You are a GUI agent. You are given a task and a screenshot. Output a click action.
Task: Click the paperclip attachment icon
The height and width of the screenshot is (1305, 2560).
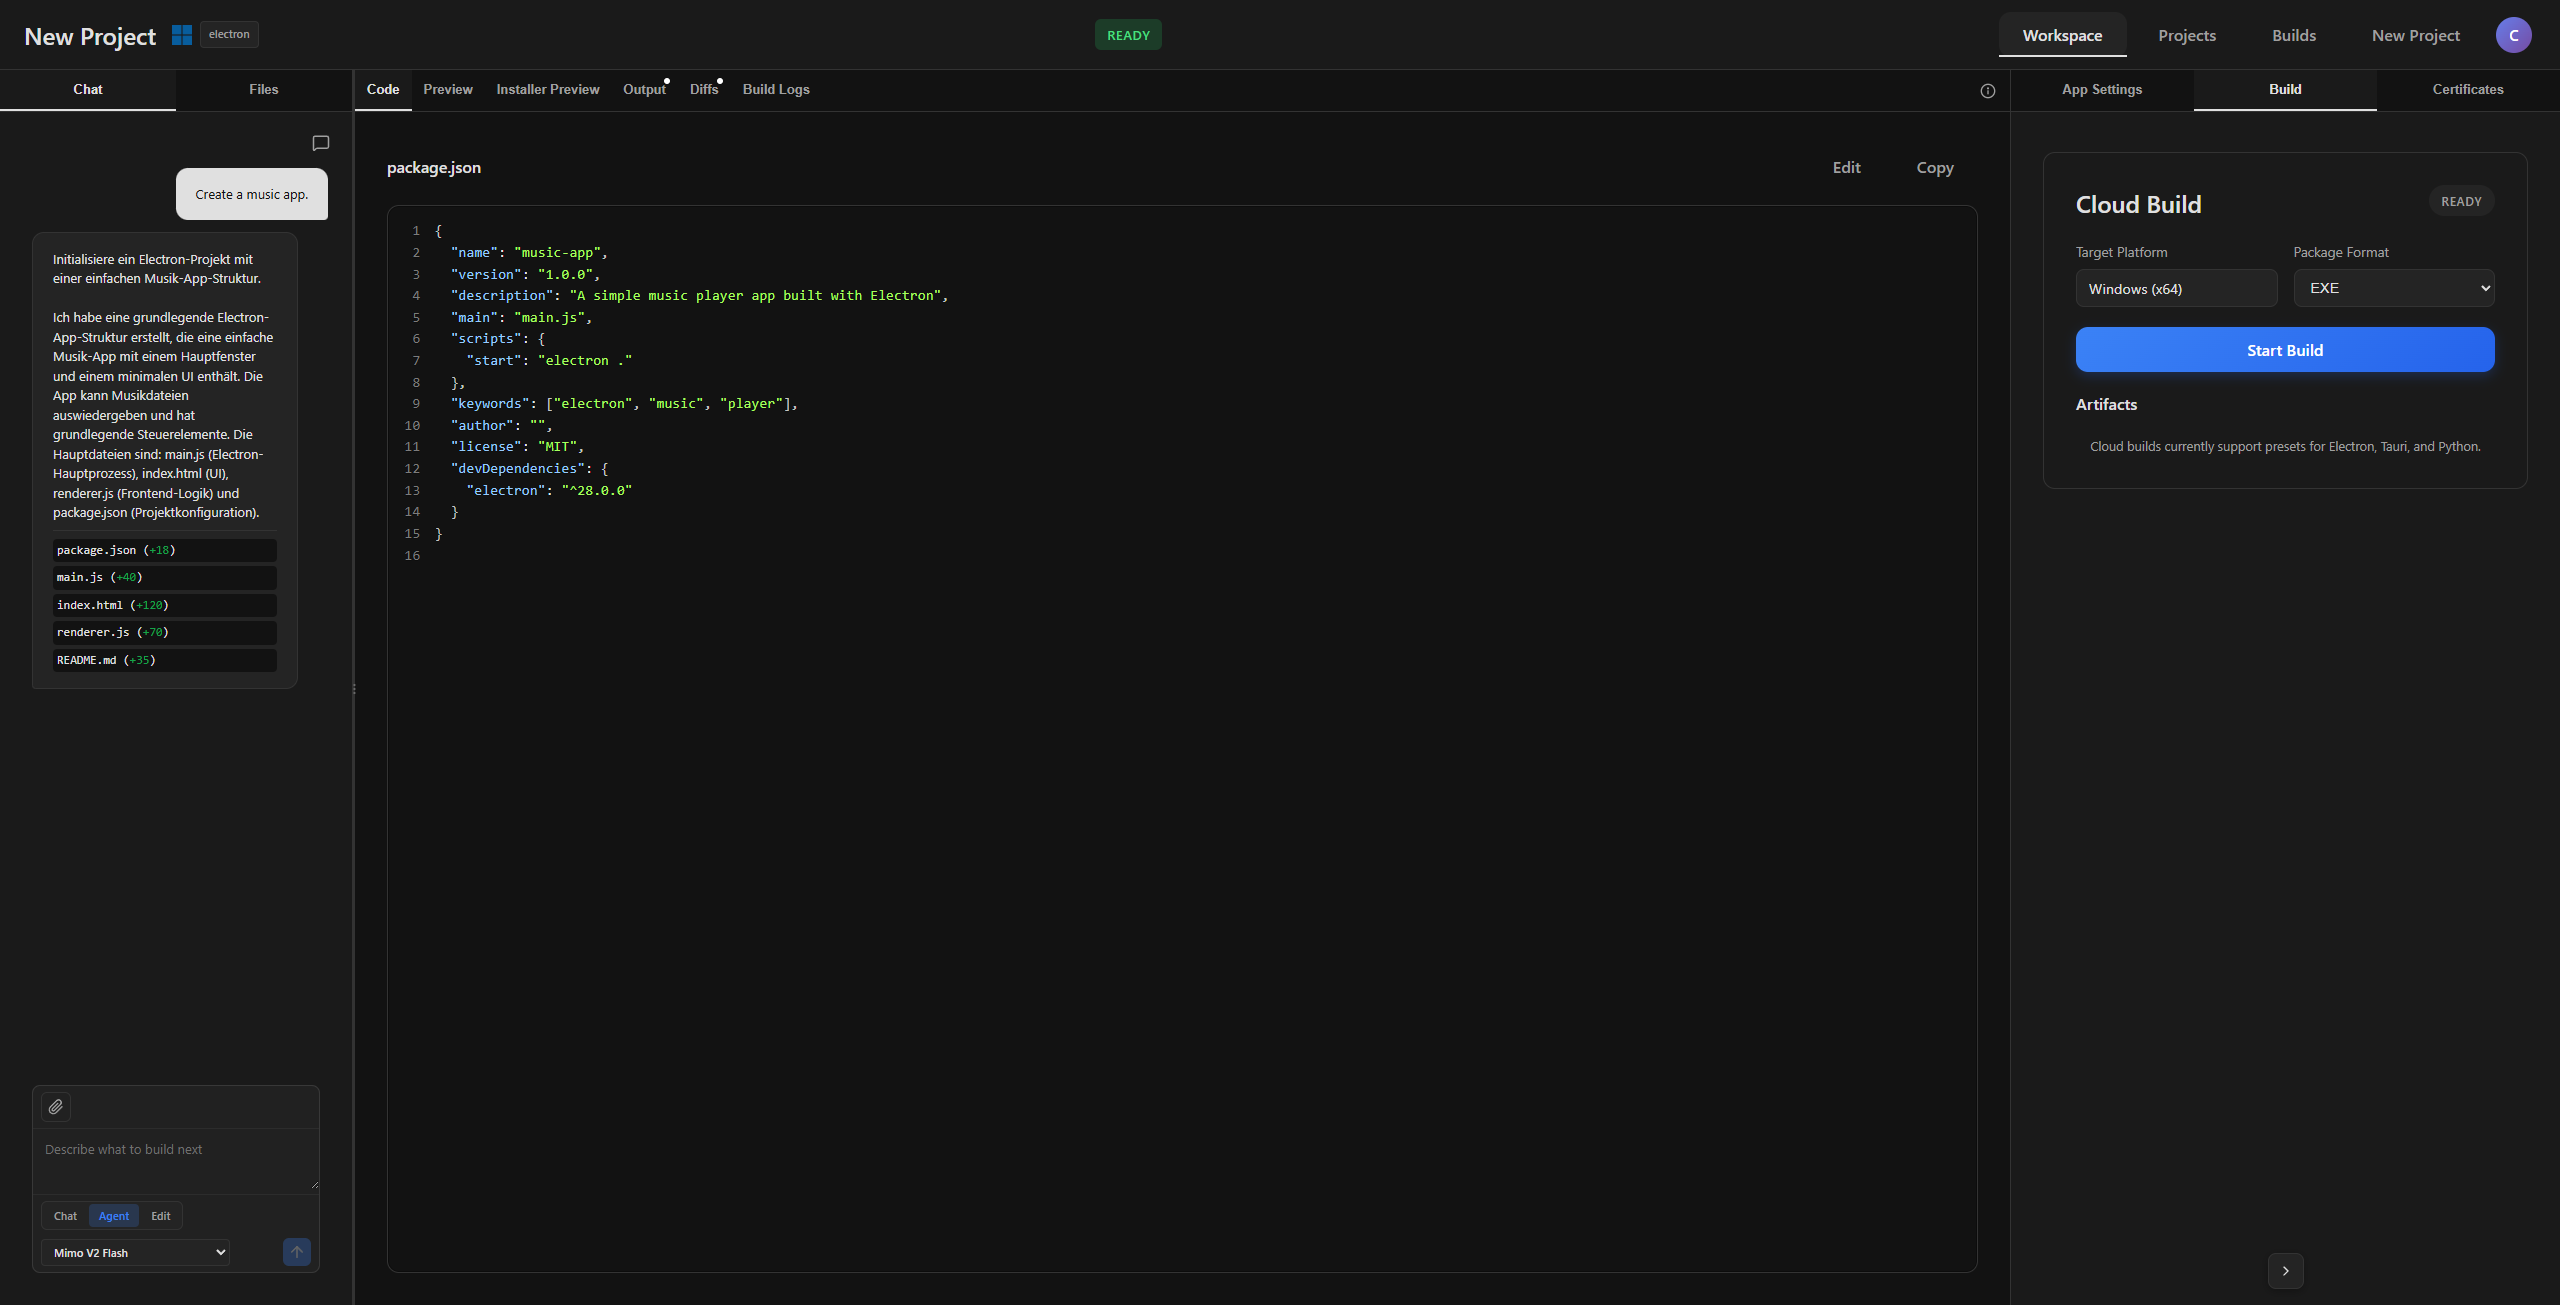[56, 1107]
